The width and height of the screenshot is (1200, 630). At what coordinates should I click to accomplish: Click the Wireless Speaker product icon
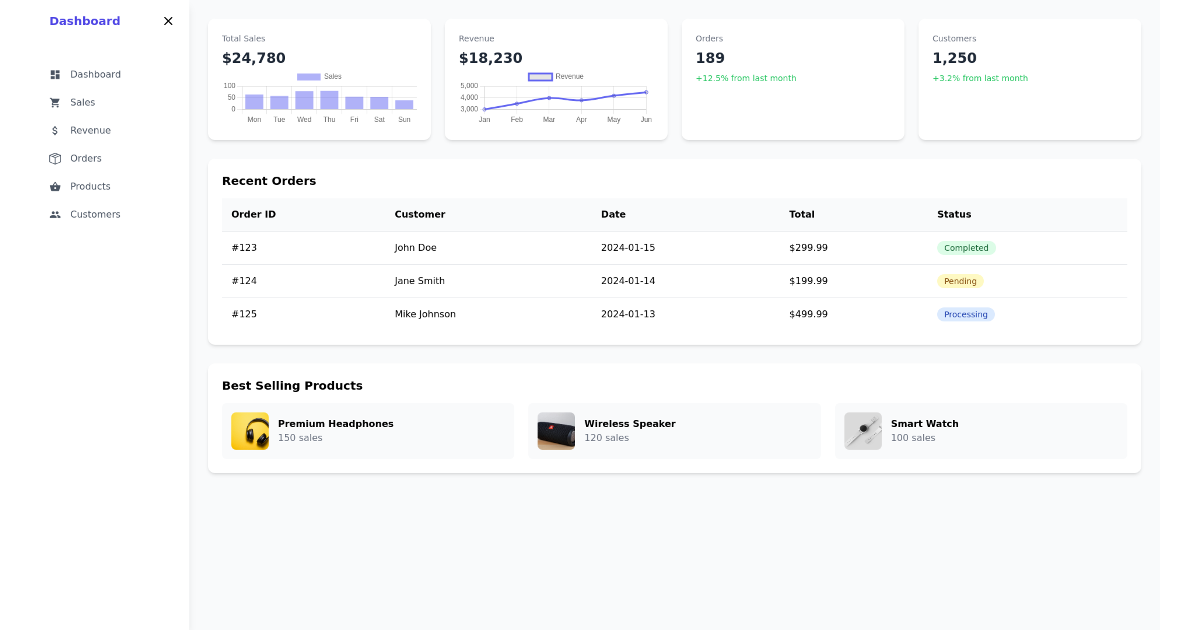pyautogui.click(x=556, y=430)
